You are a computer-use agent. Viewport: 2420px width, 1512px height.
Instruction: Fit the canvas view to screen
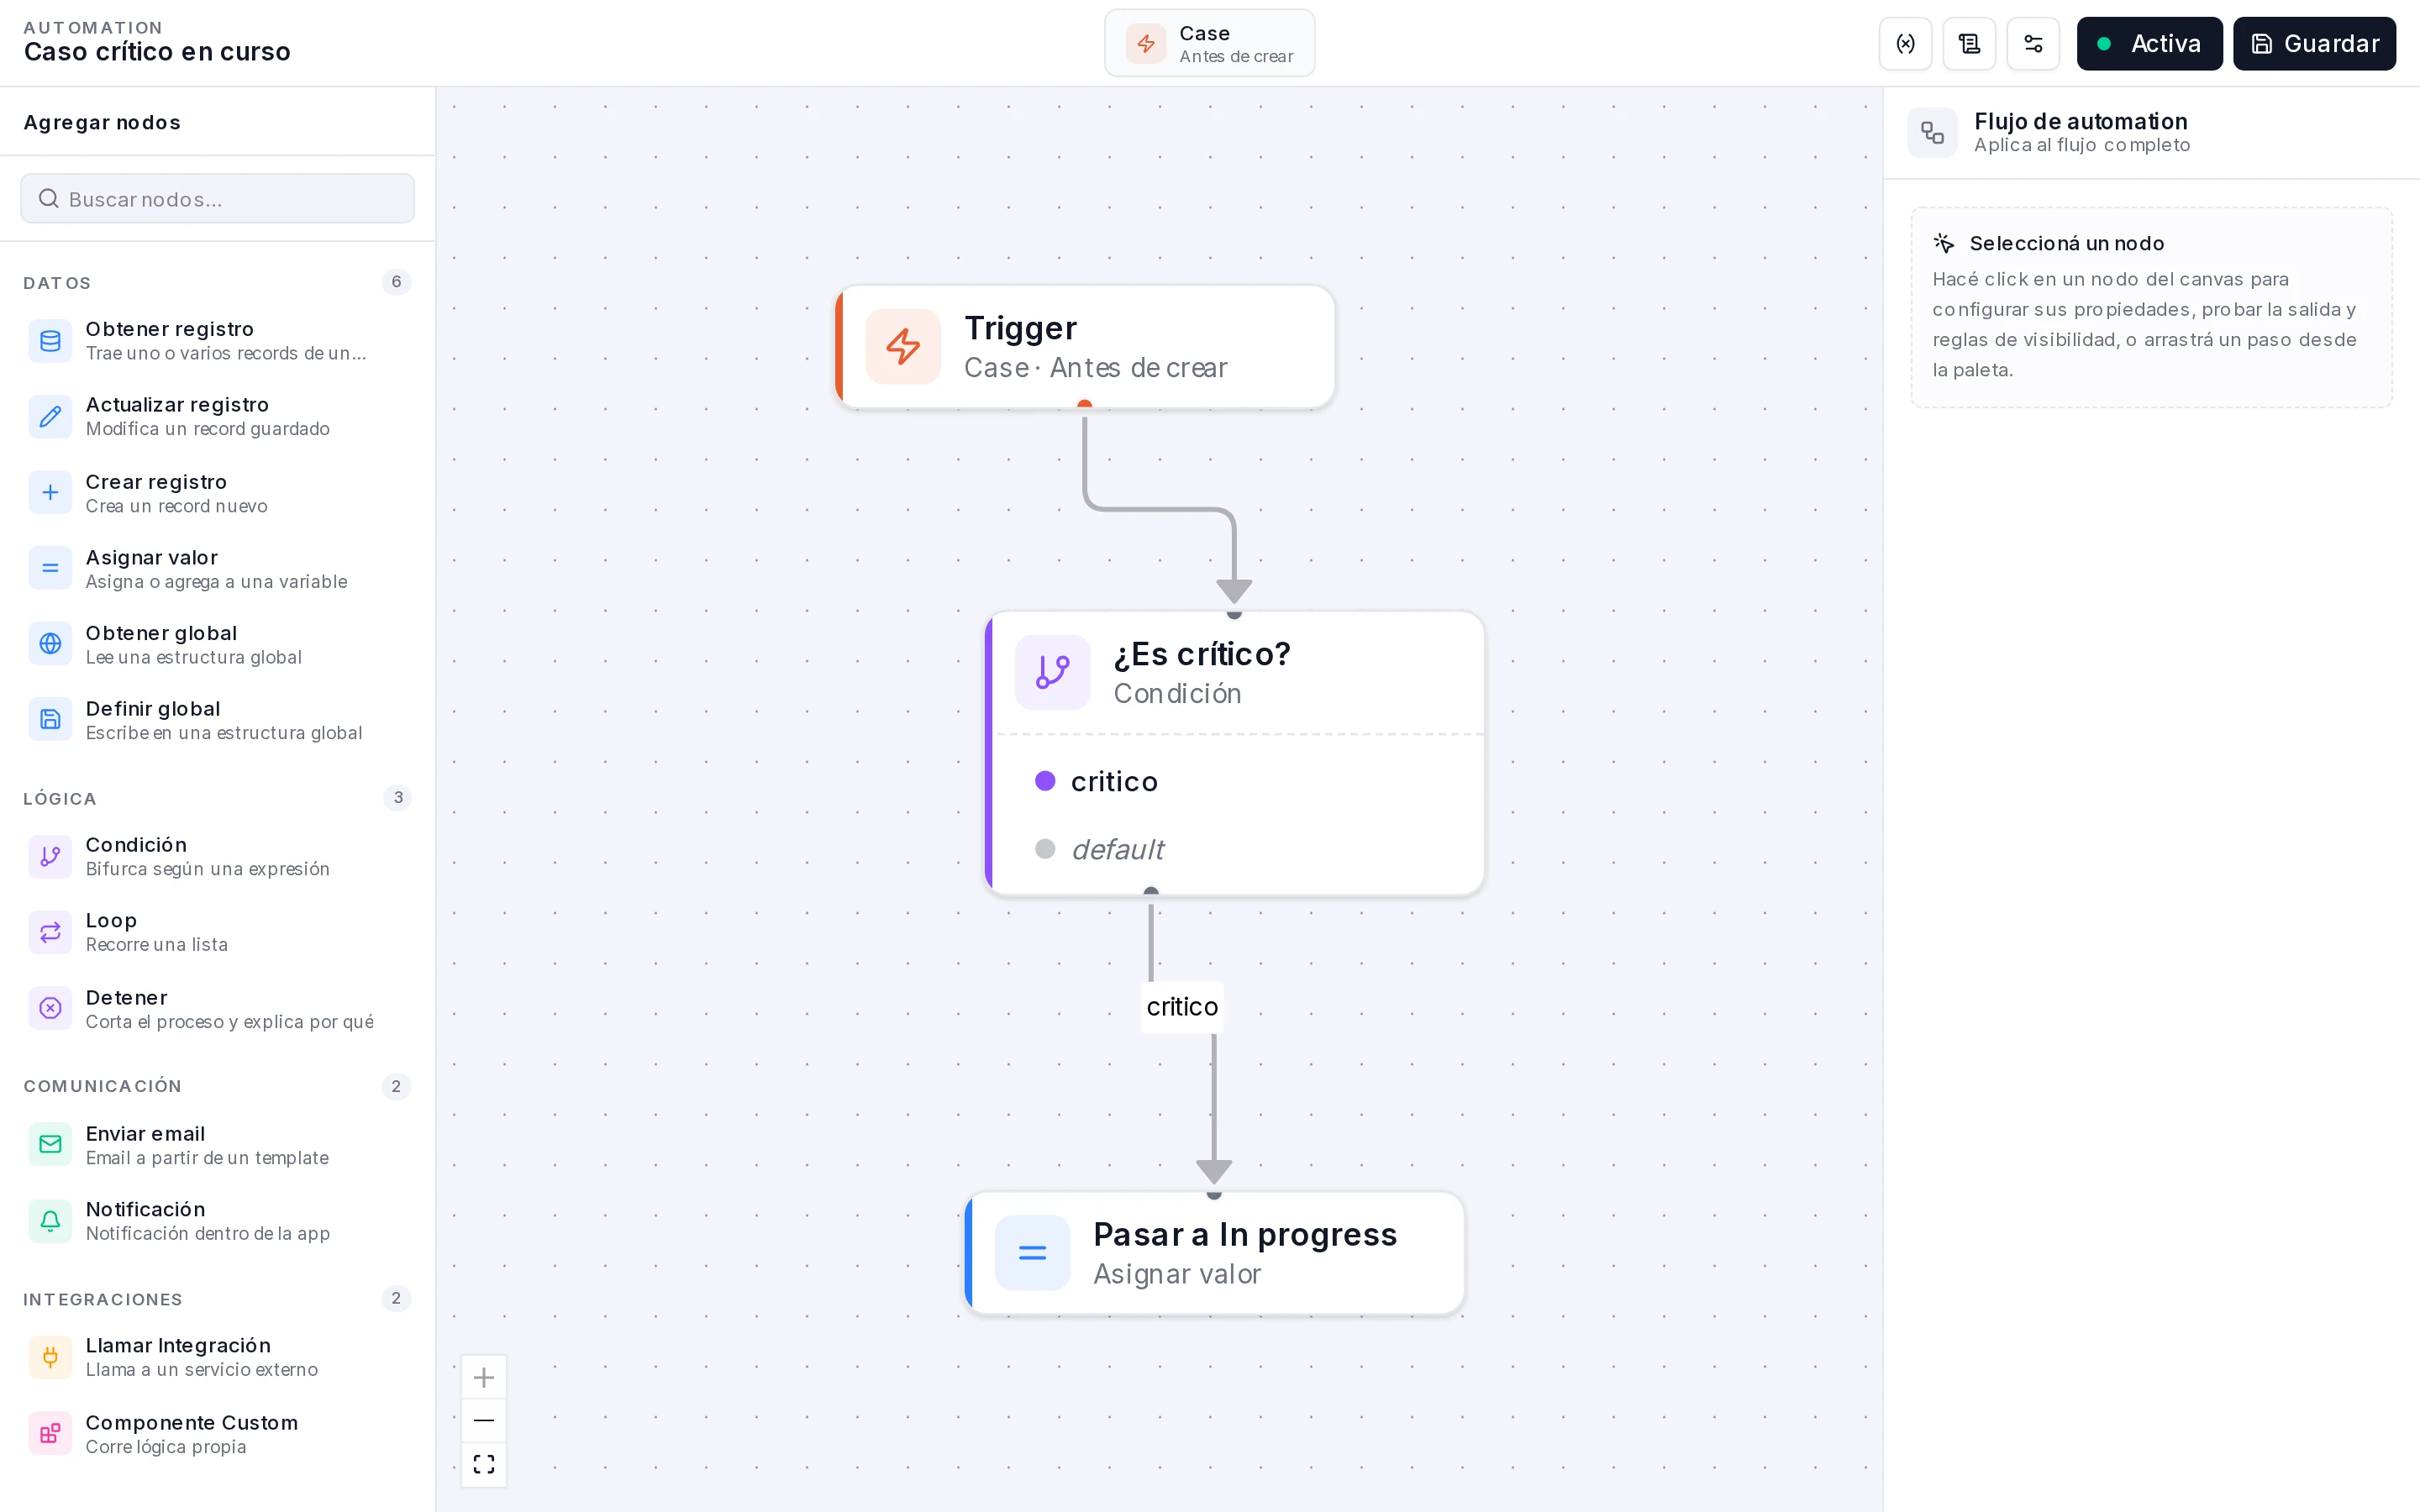(x=484, y=1465)
